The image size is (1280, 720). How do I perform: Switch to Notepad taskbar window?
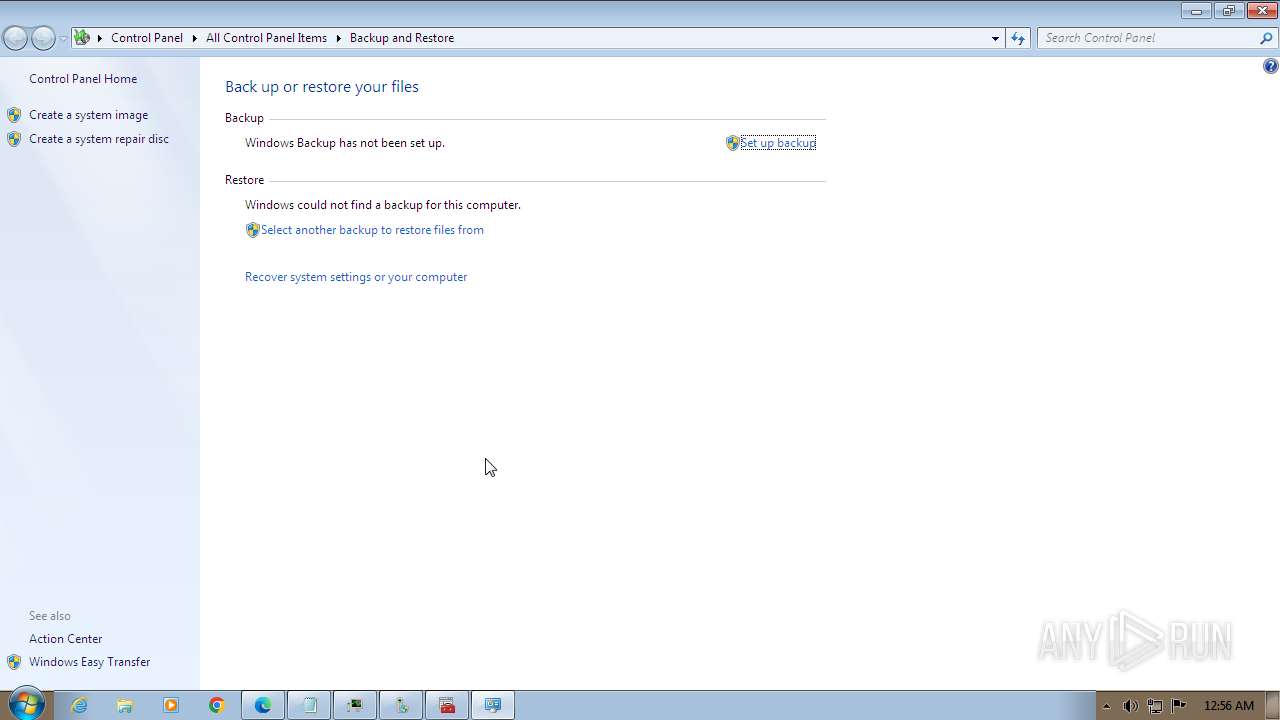(309, 705)
